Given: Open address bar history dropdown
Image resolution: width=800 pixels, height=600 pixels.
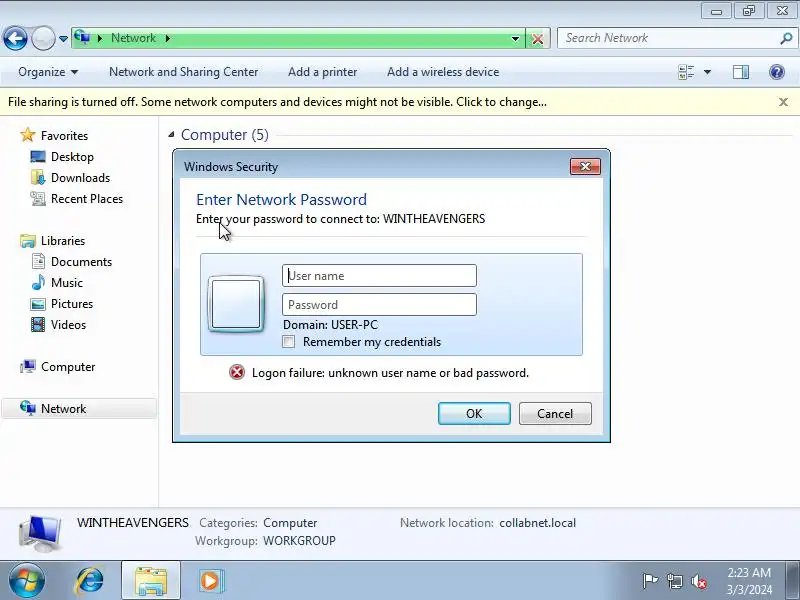Looking at the screenshot, I should 515,39.
